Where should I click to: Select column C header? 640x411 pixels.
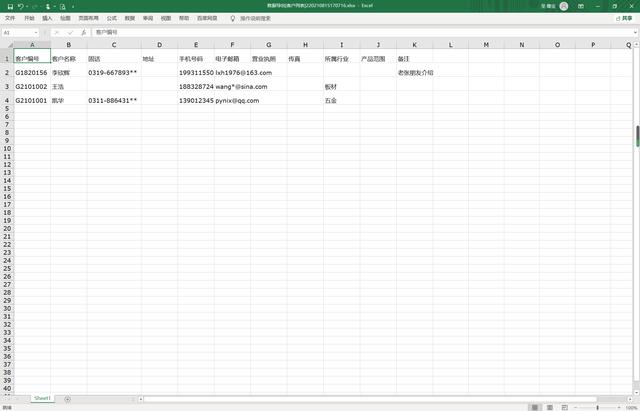(114, 45)
